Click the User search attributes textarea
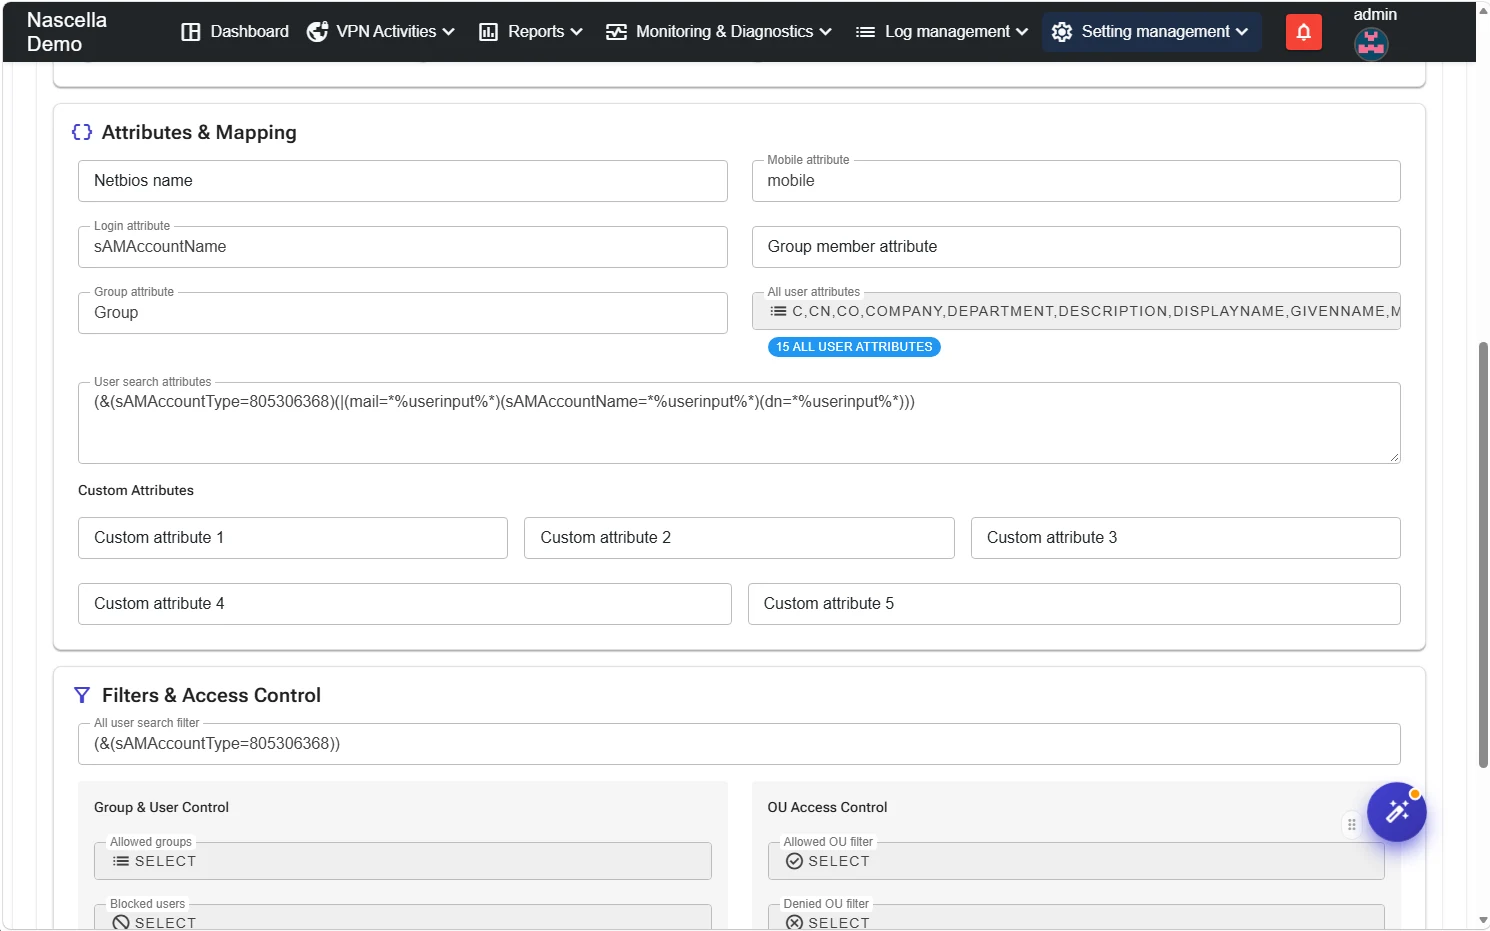The height and width of the screenshot is (931, 1490). click(x=739, y=423)
